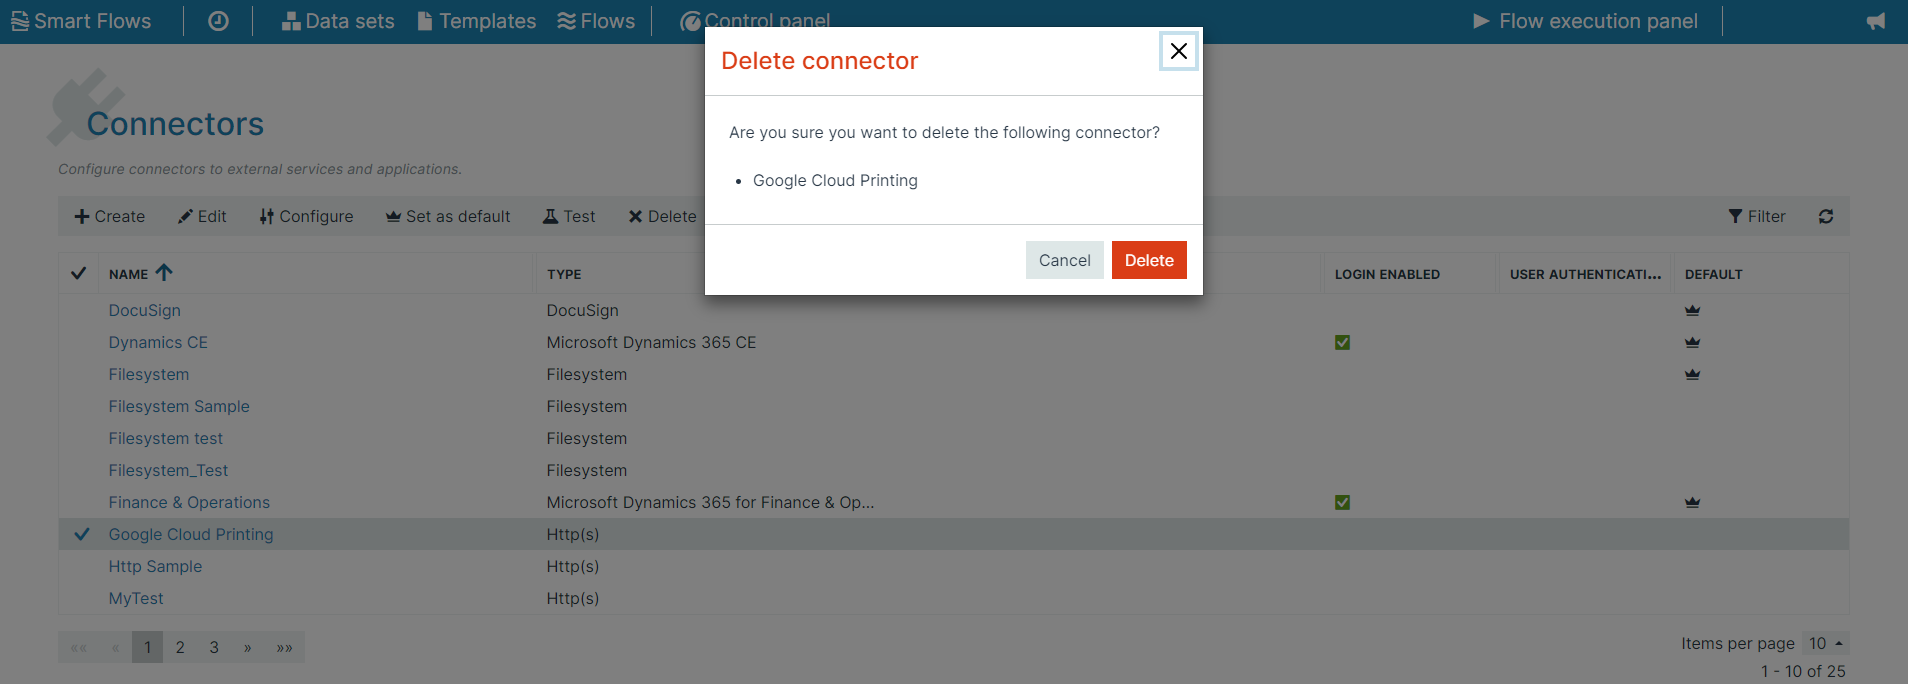Sort by the Name column arrow
This screenshot has width=1908, height=684.
point(164,272)
